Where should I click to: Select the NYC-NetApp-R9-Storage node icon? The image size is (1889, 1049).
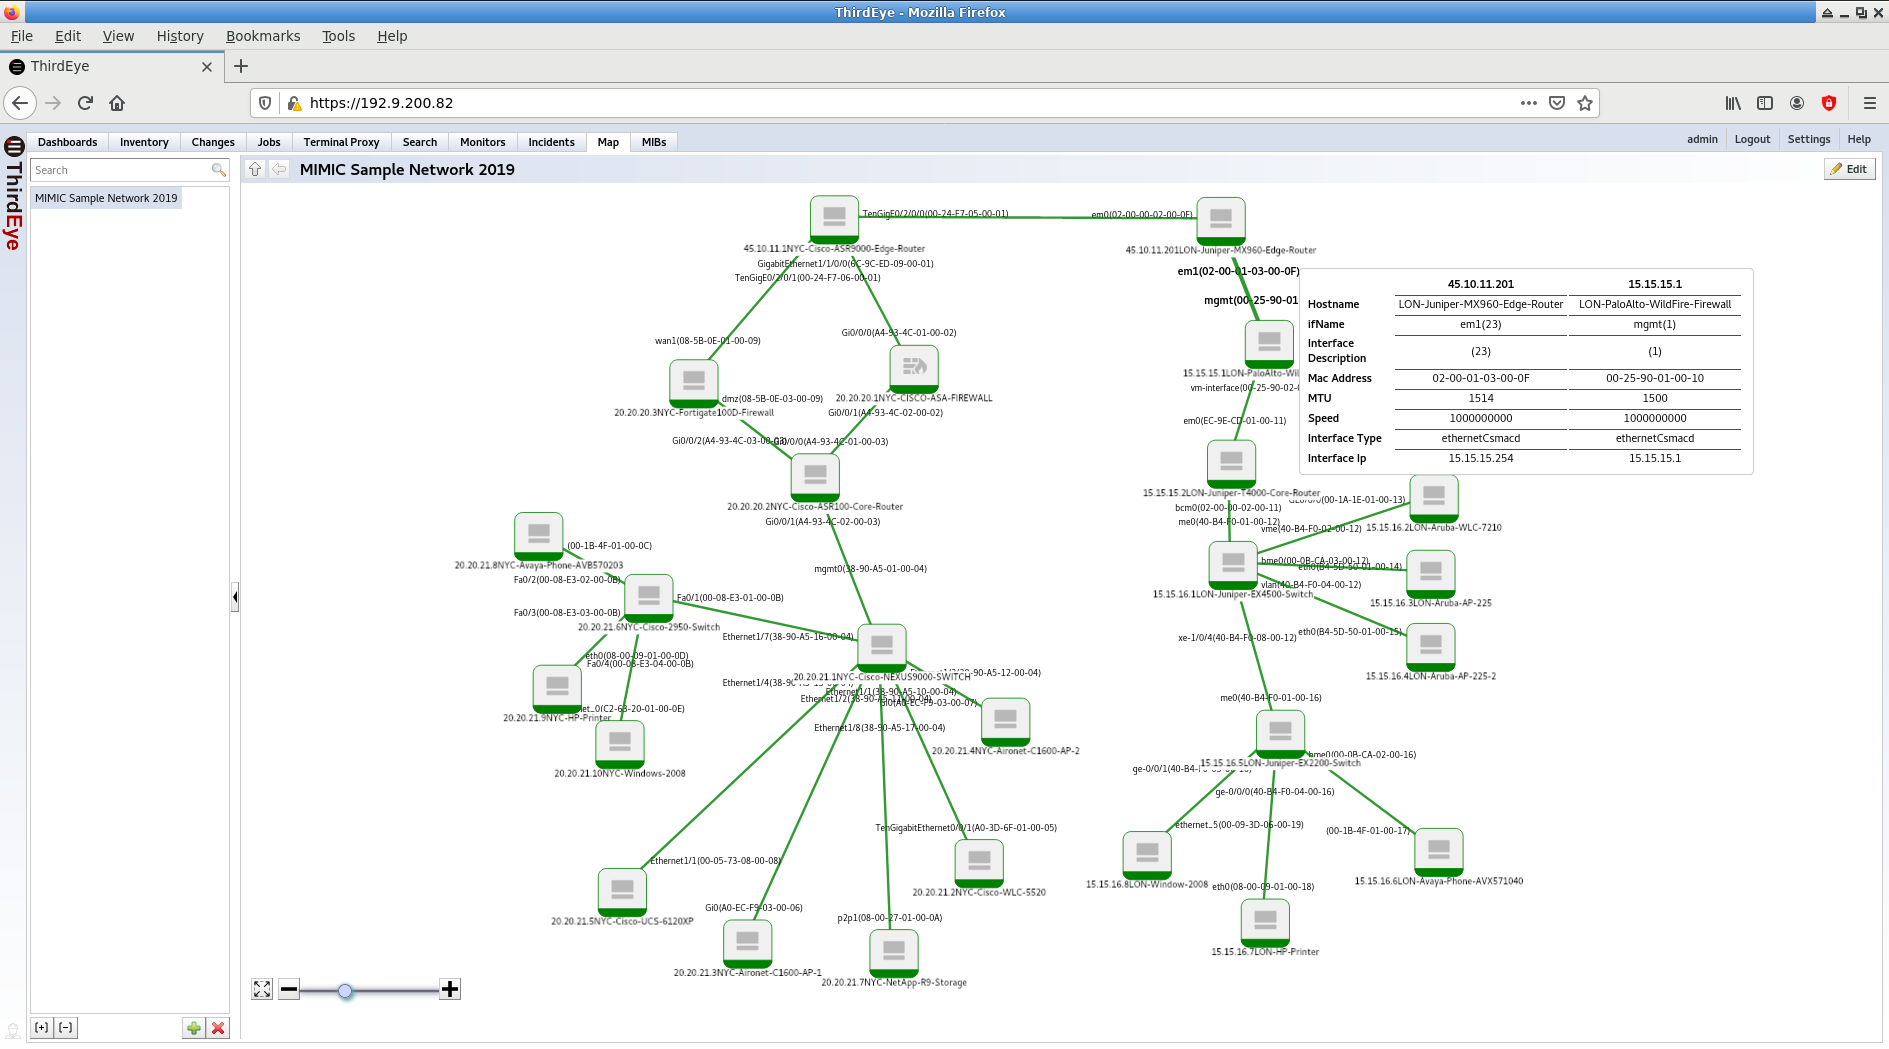point(893,952)
